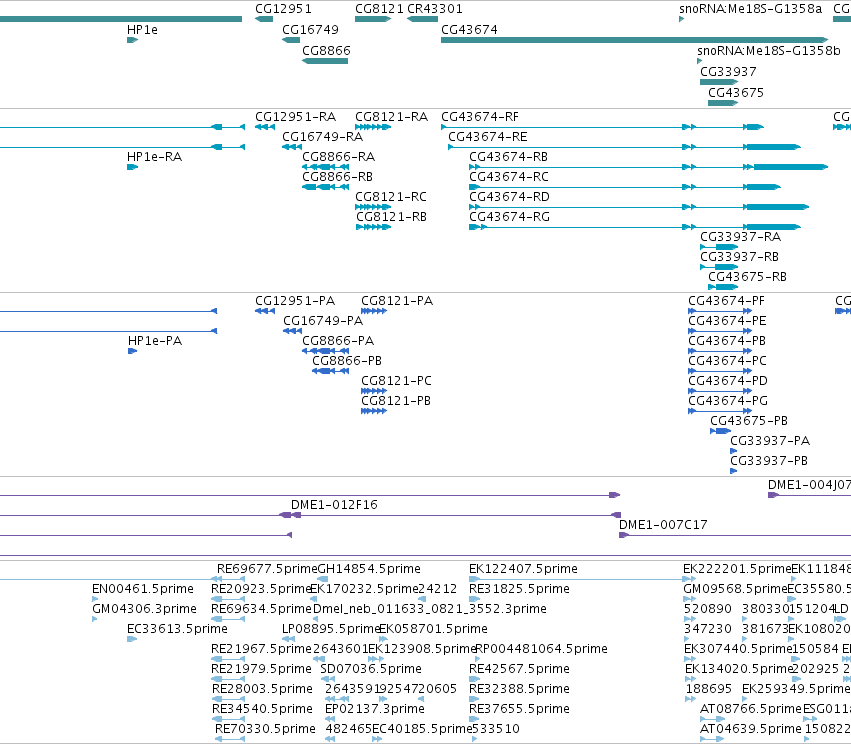
Task: Open EST RE42567.5prime
Action: coord(475,679)
